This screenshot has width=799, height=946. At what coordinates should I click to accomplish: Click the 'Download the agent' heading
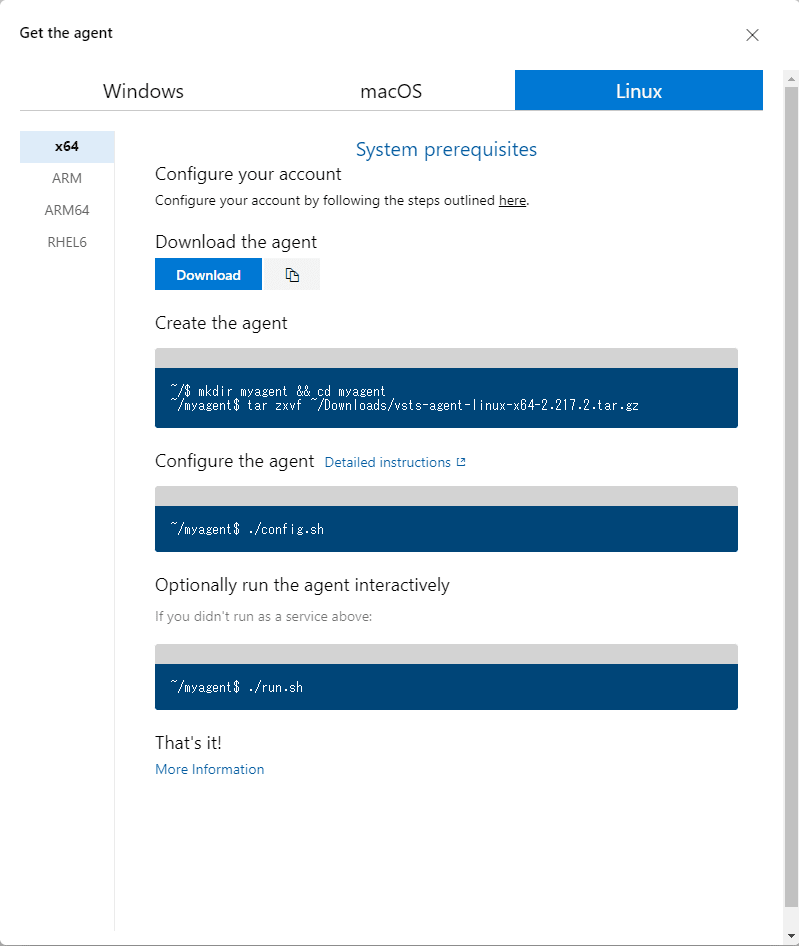click(236, 242)
